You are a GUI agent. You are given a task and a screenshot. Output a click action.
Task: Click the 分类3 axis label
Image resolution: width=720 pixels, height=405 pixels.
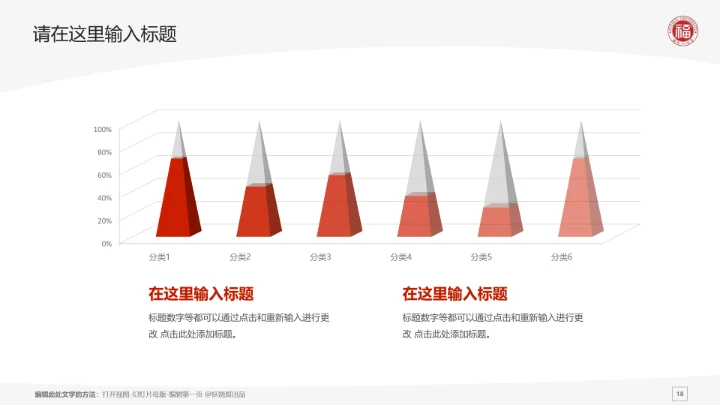pos(321,257)
